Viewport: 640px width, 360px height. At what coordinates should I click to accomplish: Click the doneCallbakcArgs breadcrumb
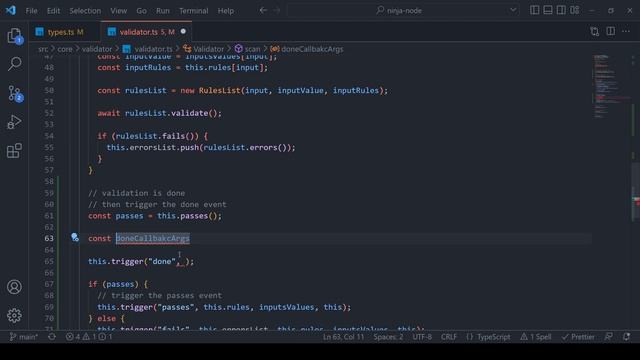(307, 49)
